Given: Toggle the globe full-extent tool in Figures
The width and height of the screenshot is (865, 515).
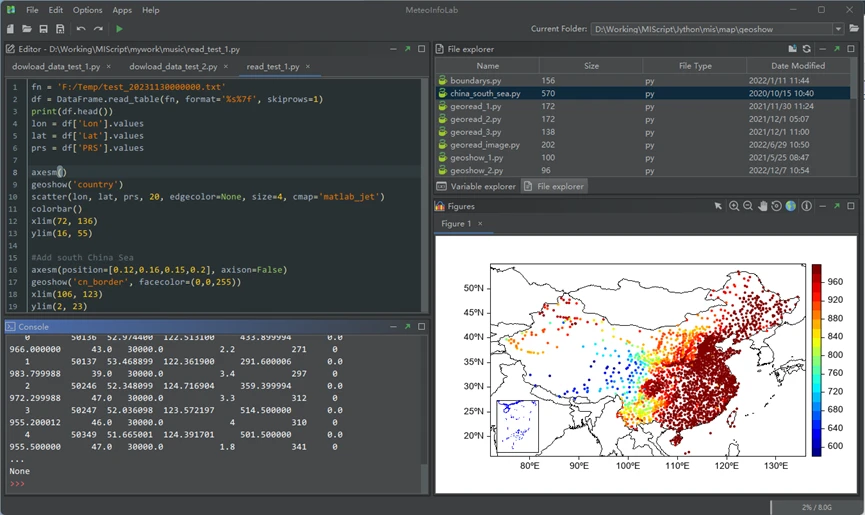Looking at the screenshot, I should pyautogui.click(x=790, y=206).
